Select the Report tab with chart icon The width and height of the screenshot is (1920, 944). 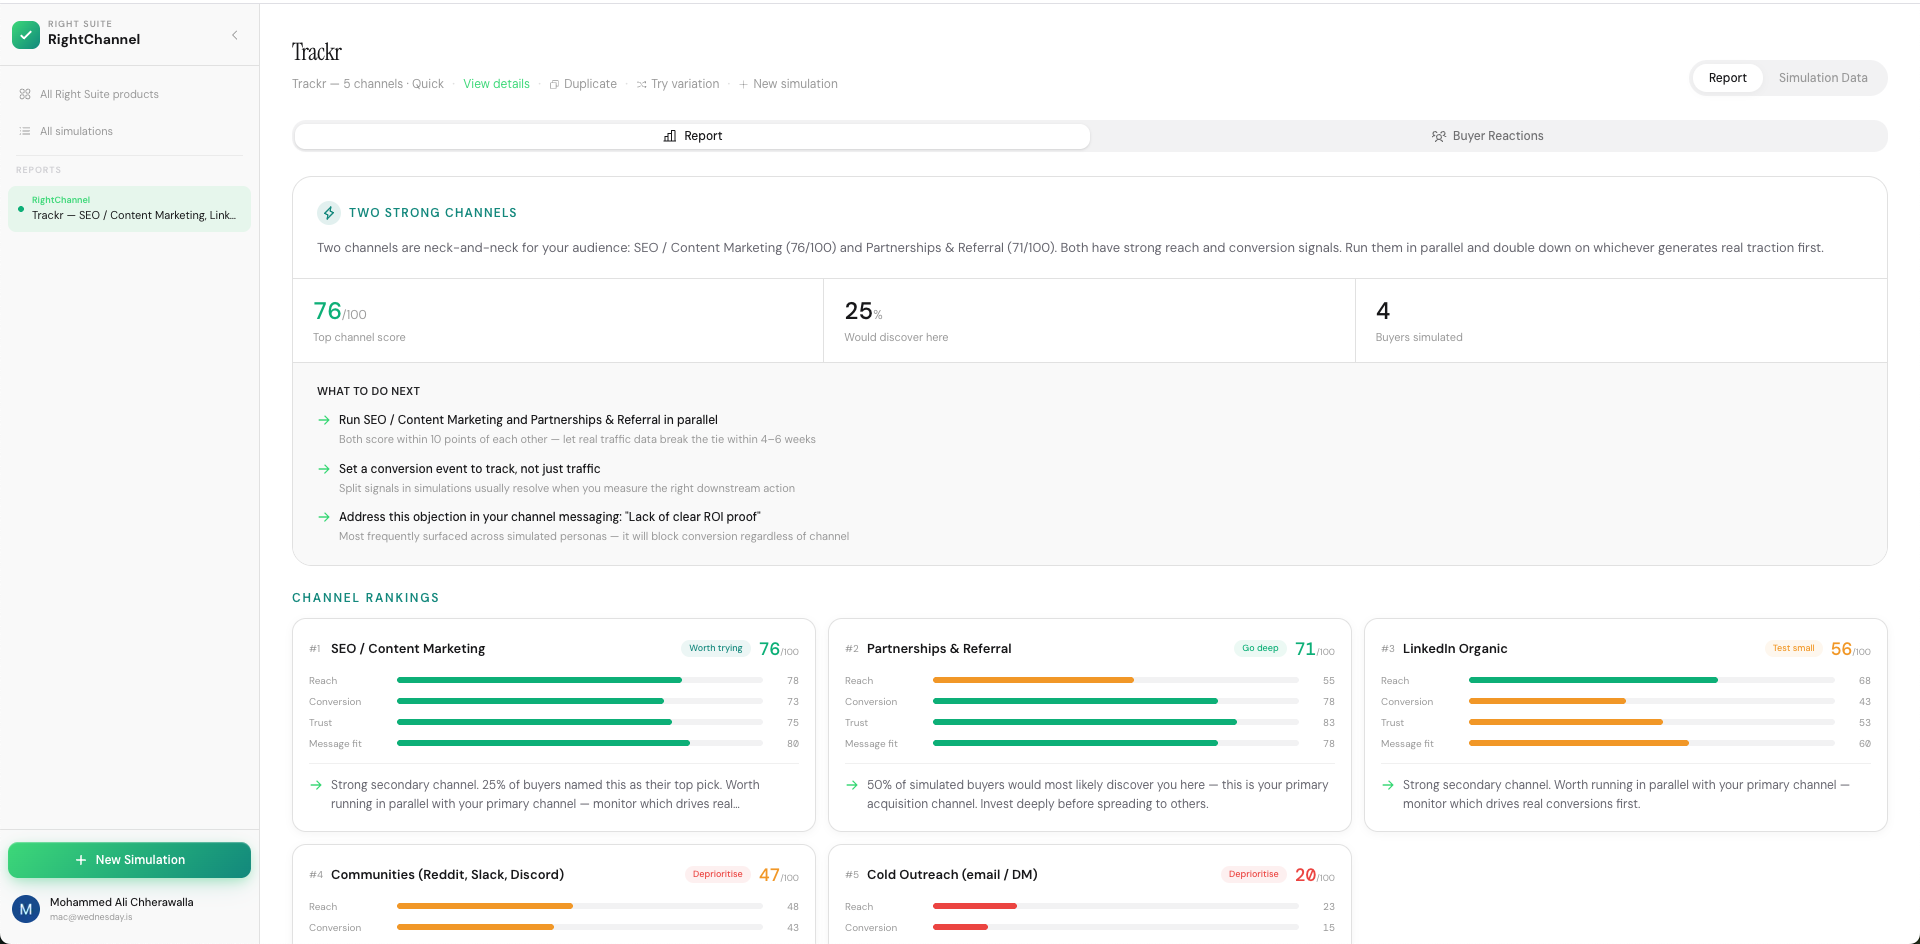tap(692, 136)
